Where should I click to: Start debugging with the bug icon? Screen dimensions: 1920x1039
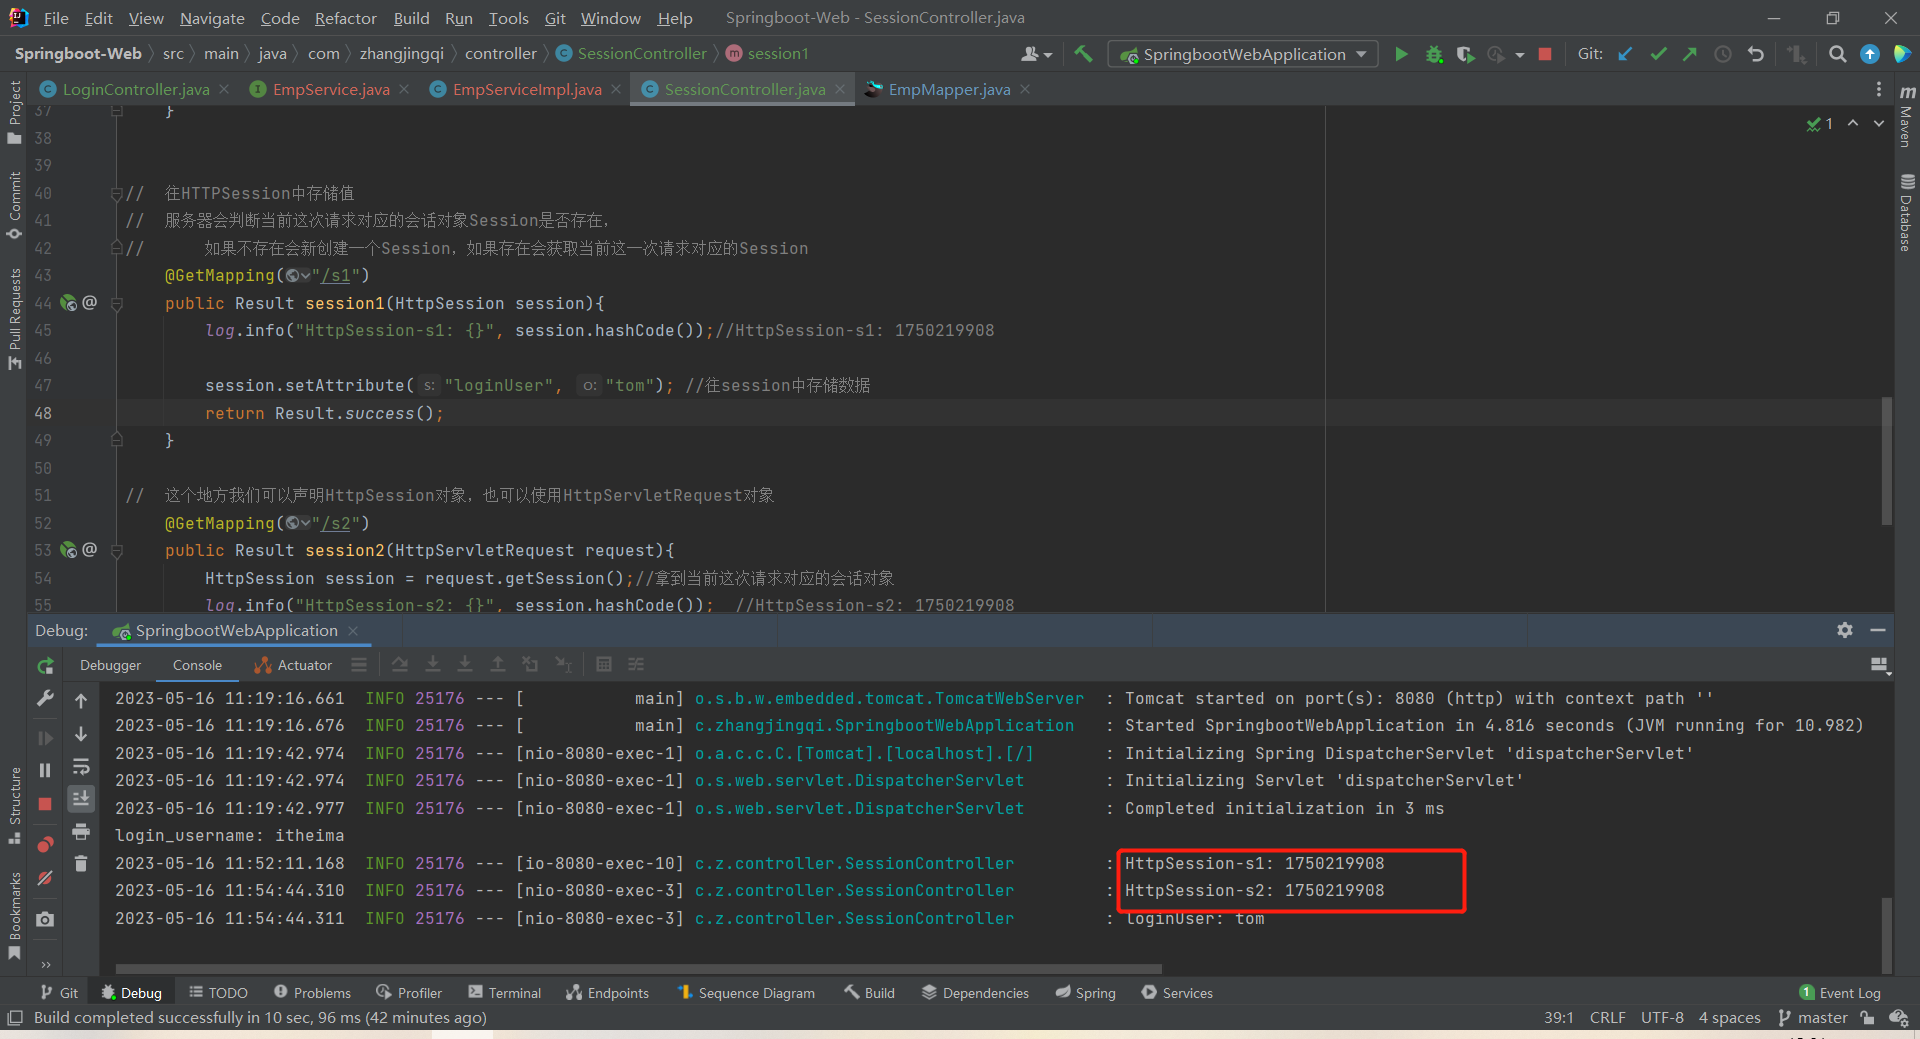coord(1434,54)
